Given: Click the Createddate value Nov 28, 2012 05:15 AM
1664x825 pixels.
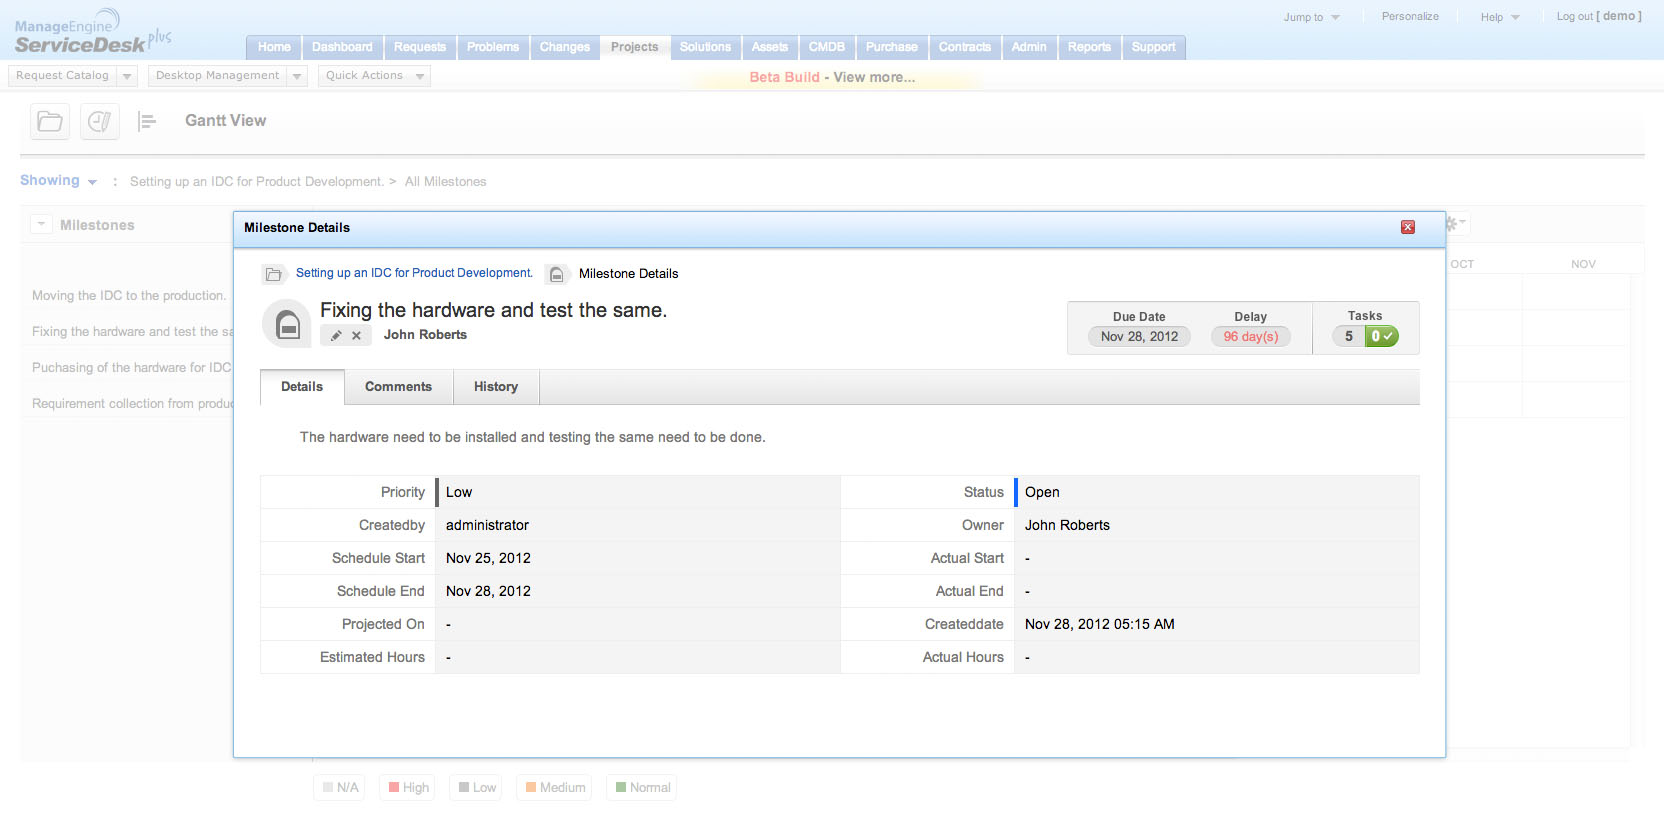Looking at the screenshot, I should 1100,624.
